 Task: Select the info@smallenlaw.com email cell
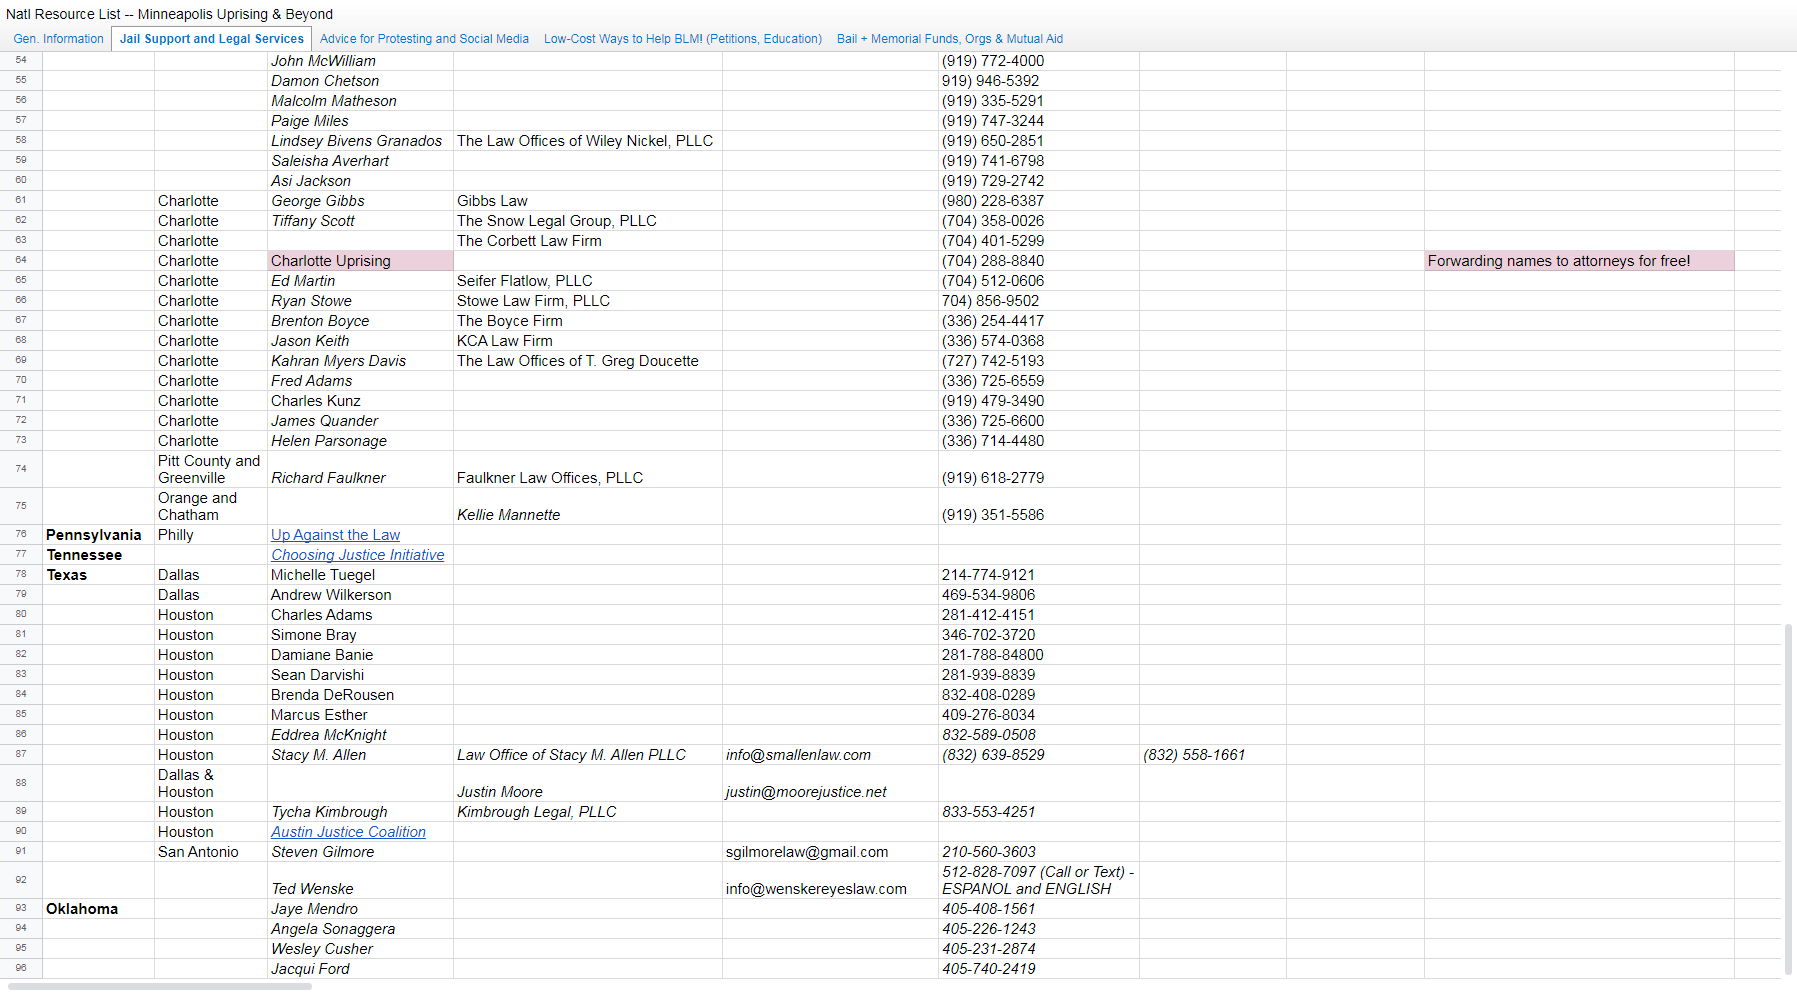pos(830,755)
